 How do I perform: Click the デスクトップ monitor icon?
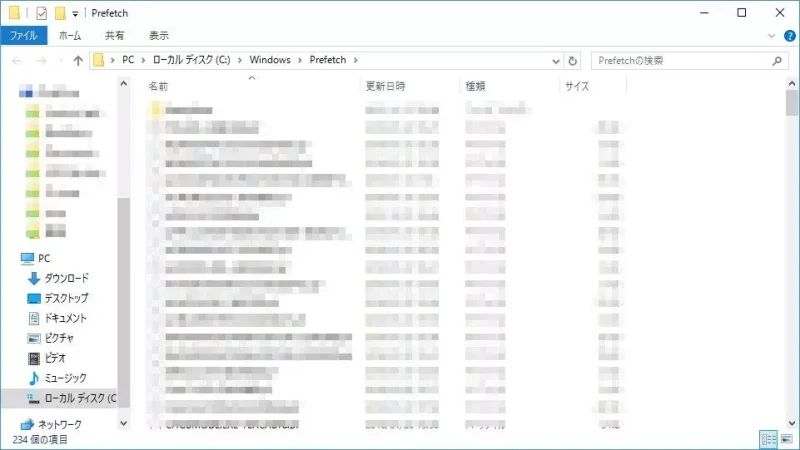34,298
